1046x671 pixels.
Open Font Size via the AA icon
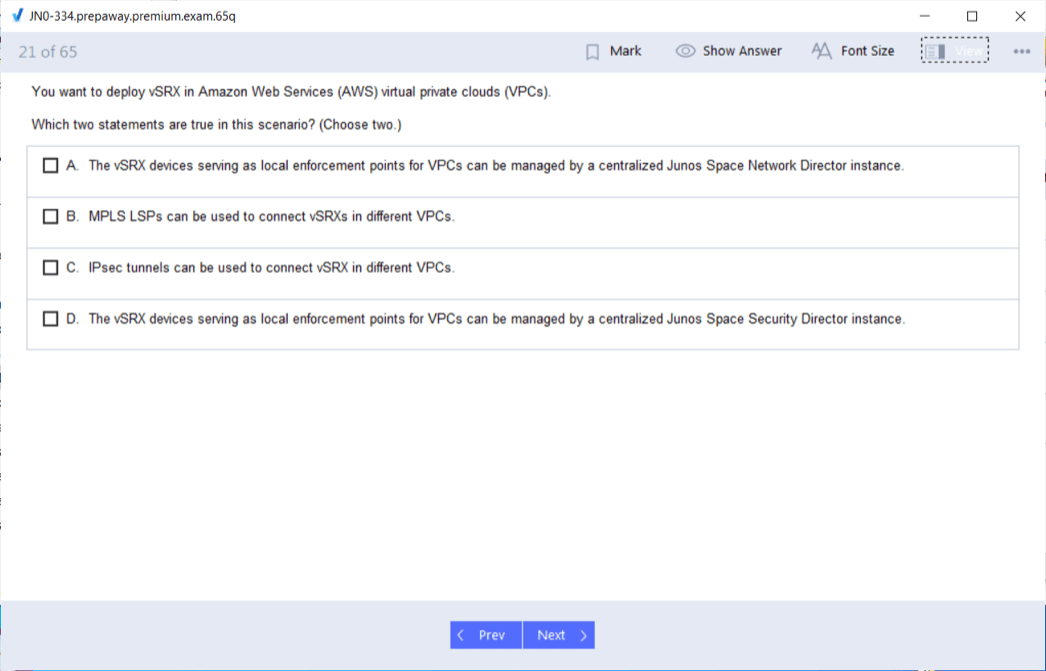click(x=821, y=51)
